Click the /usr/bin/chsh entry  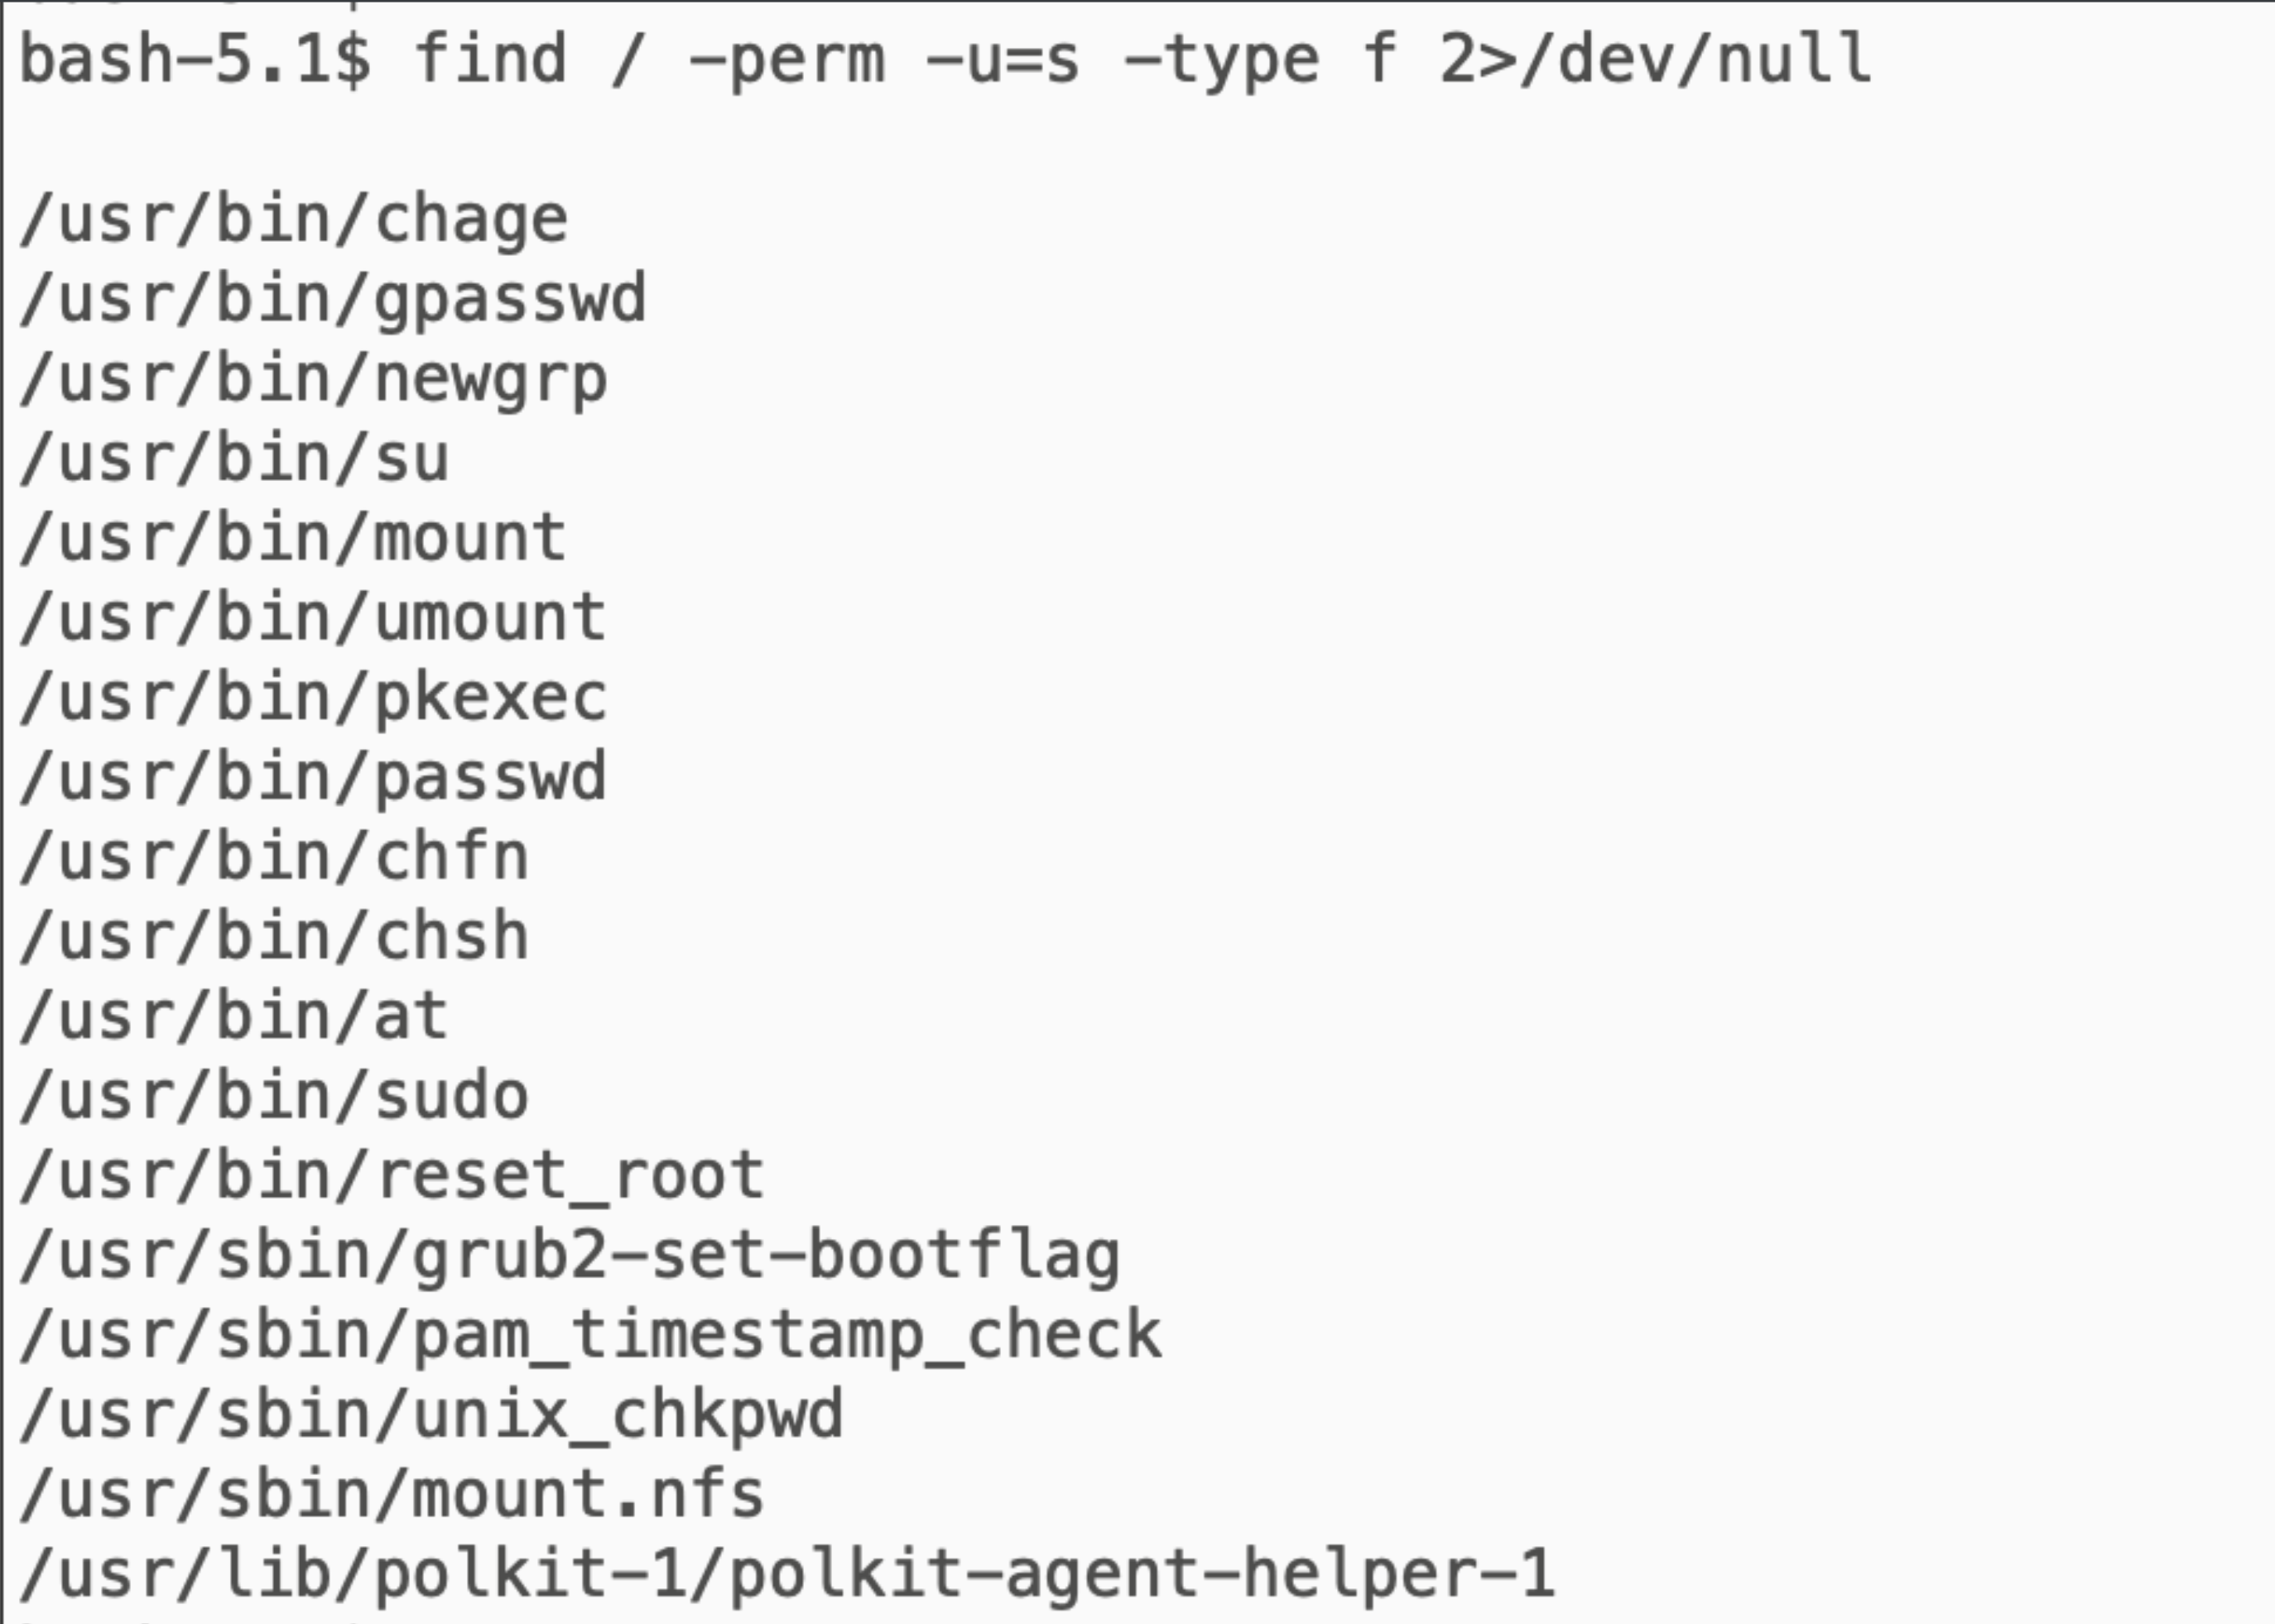(274, 937)
